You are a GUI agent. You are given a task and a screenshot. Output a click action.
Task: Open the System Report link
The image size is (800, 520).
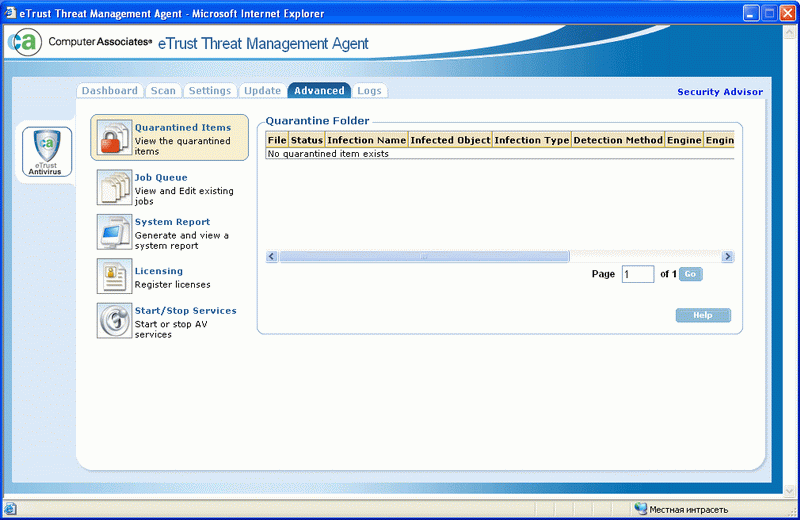coord(172,222)
